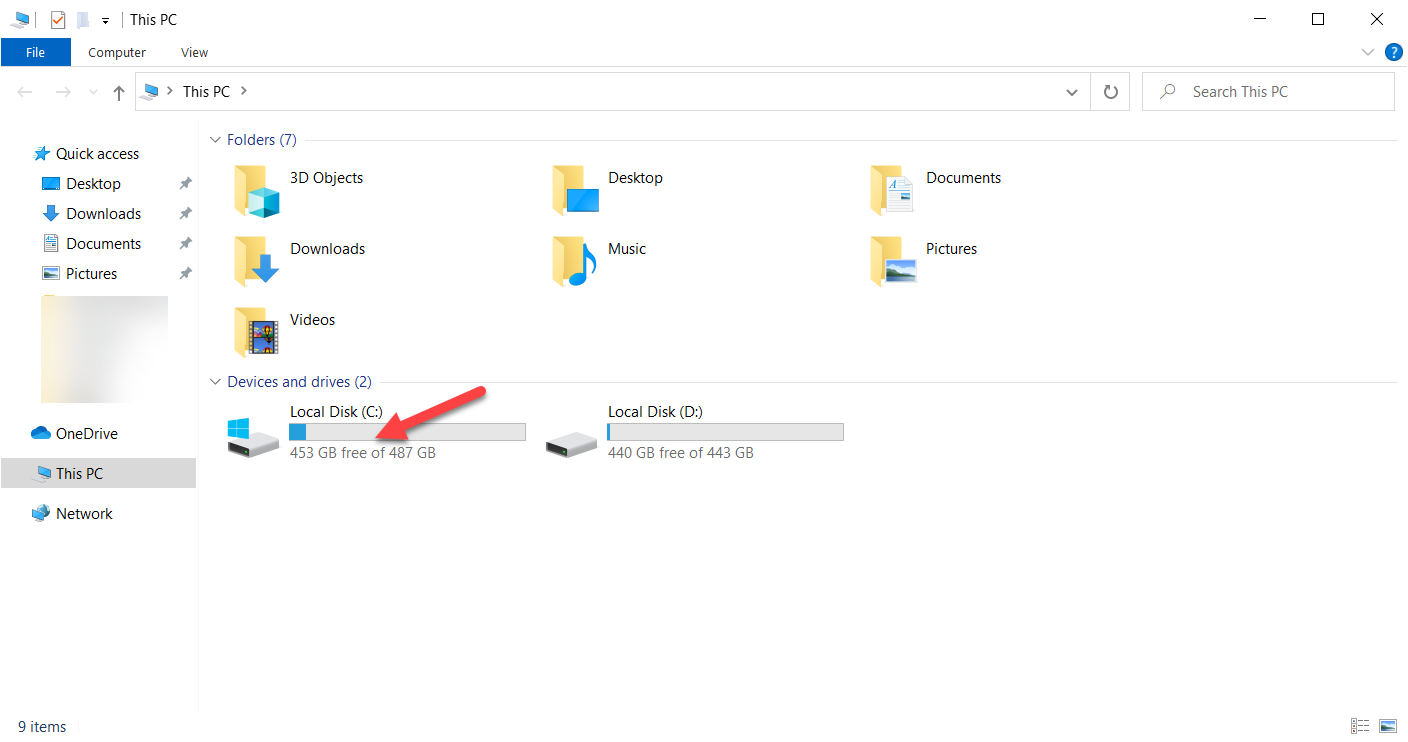Unpin Documents from Quick access

click(185, 243)
